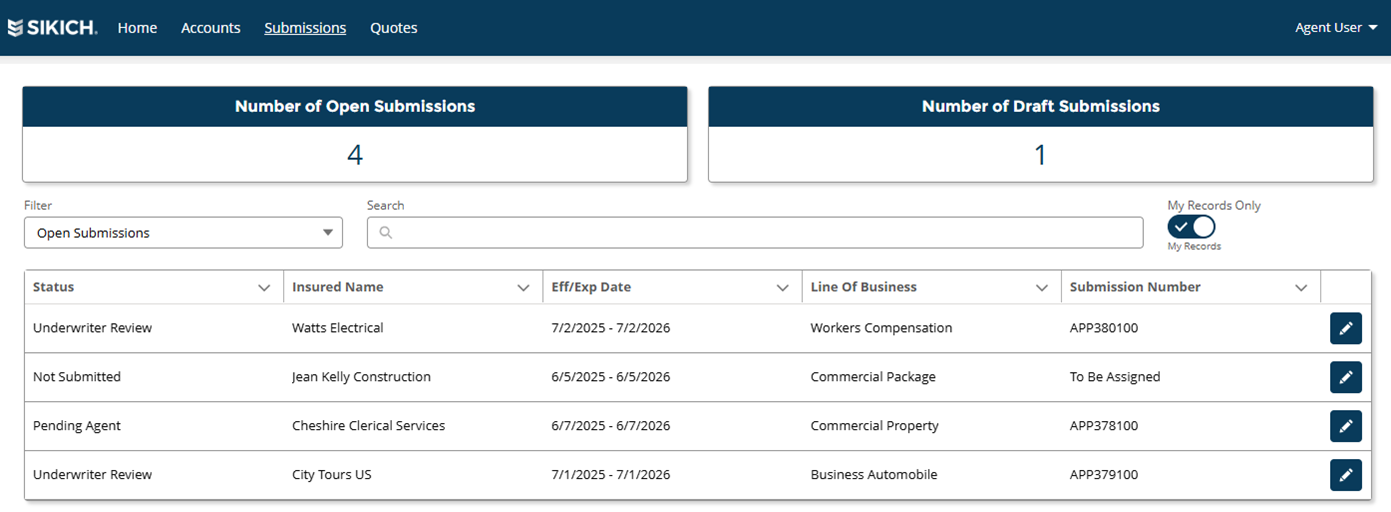Image resolution: width=1391 pixels, height=512 pixels.
Task: Open edit for Cheshire Clerical Services row
Action: [x=1345, y=426]
